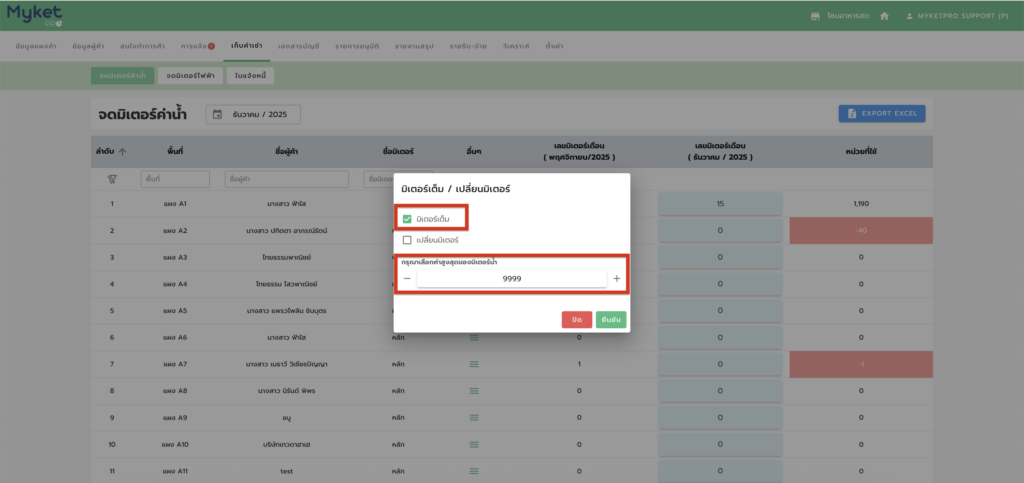Click the store icon beside โซนอาหารสด

pyautogui.click(x=815, y=16)
